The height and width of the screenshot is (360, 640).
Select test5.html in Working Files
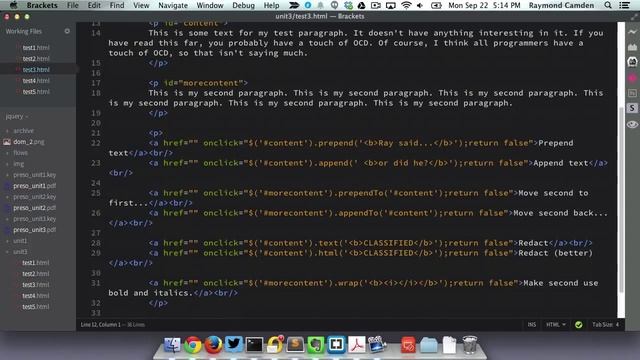[x=36, y=92]
